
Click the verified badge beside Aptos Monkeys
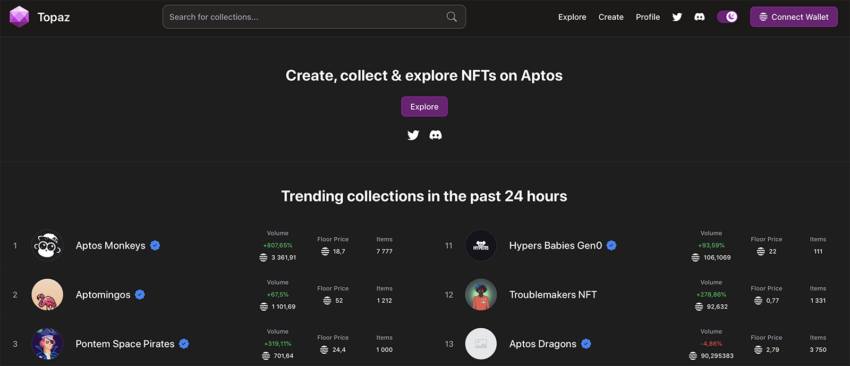[155, 246]
